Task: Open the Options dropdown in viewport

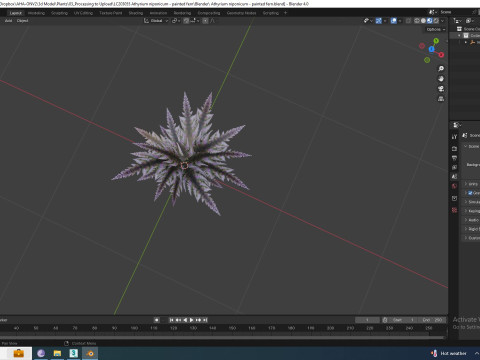Action: [436, 29]
